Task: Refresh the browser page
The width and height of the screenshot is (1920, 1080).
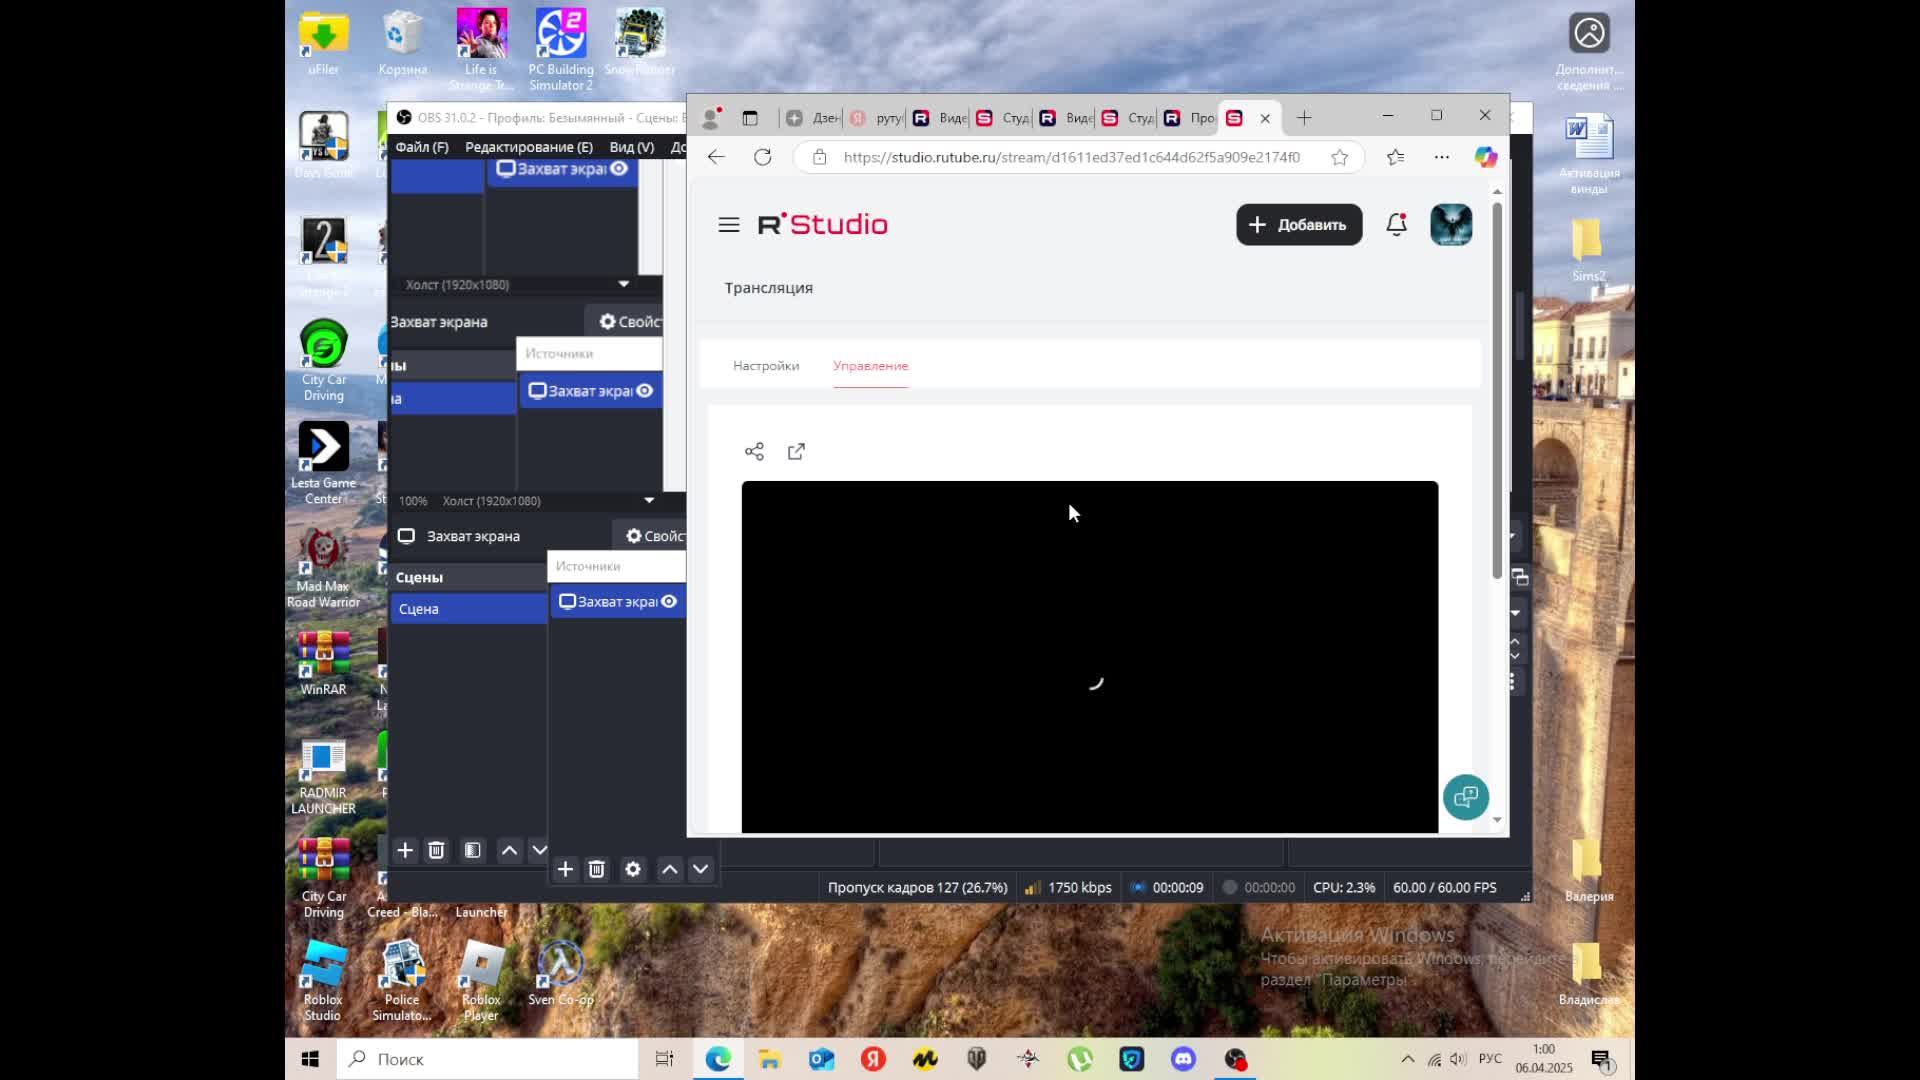Action: click(763, 157)
